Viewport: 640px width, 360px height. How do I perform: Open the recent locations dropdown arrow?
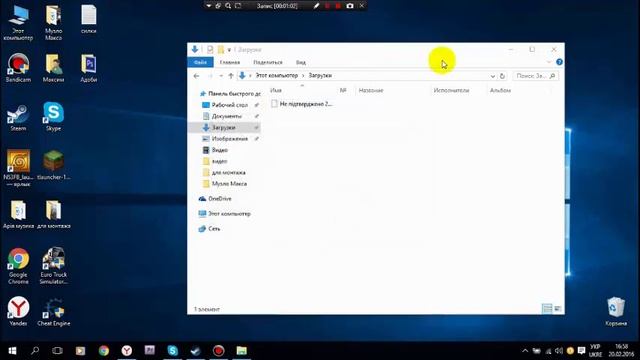click(221, 76)
